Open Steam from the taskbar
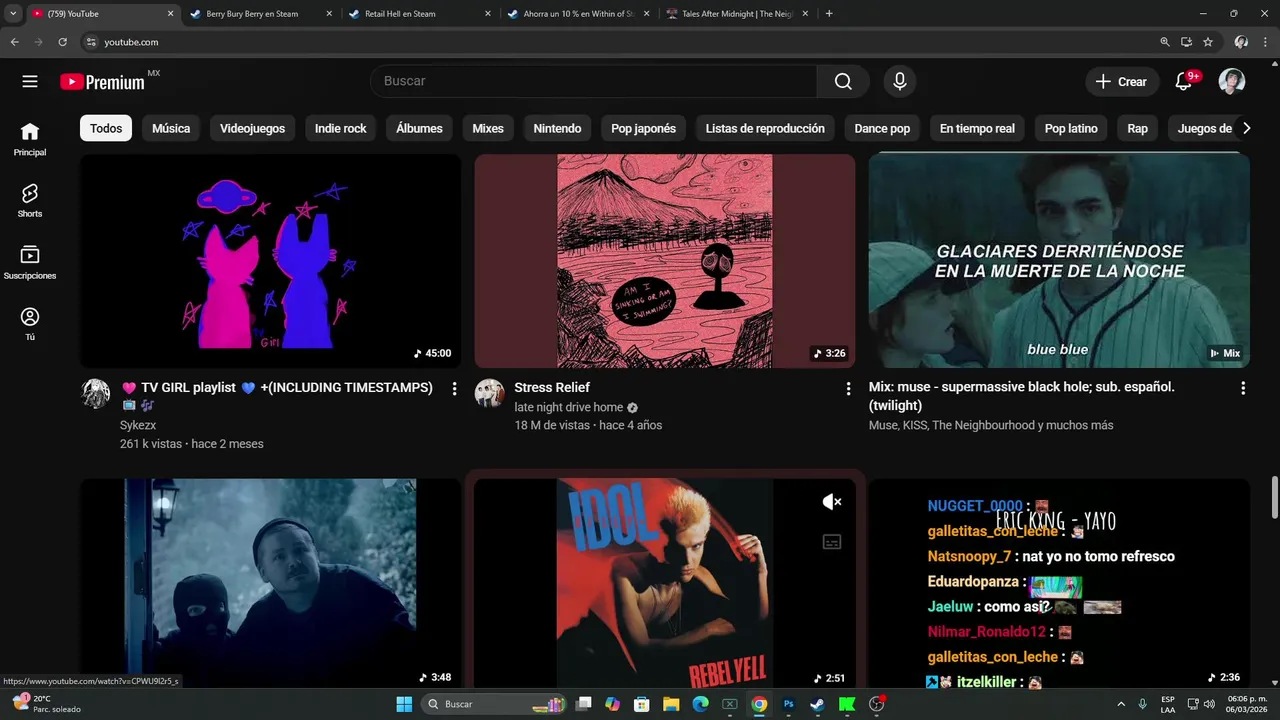 tap(817, 704)
